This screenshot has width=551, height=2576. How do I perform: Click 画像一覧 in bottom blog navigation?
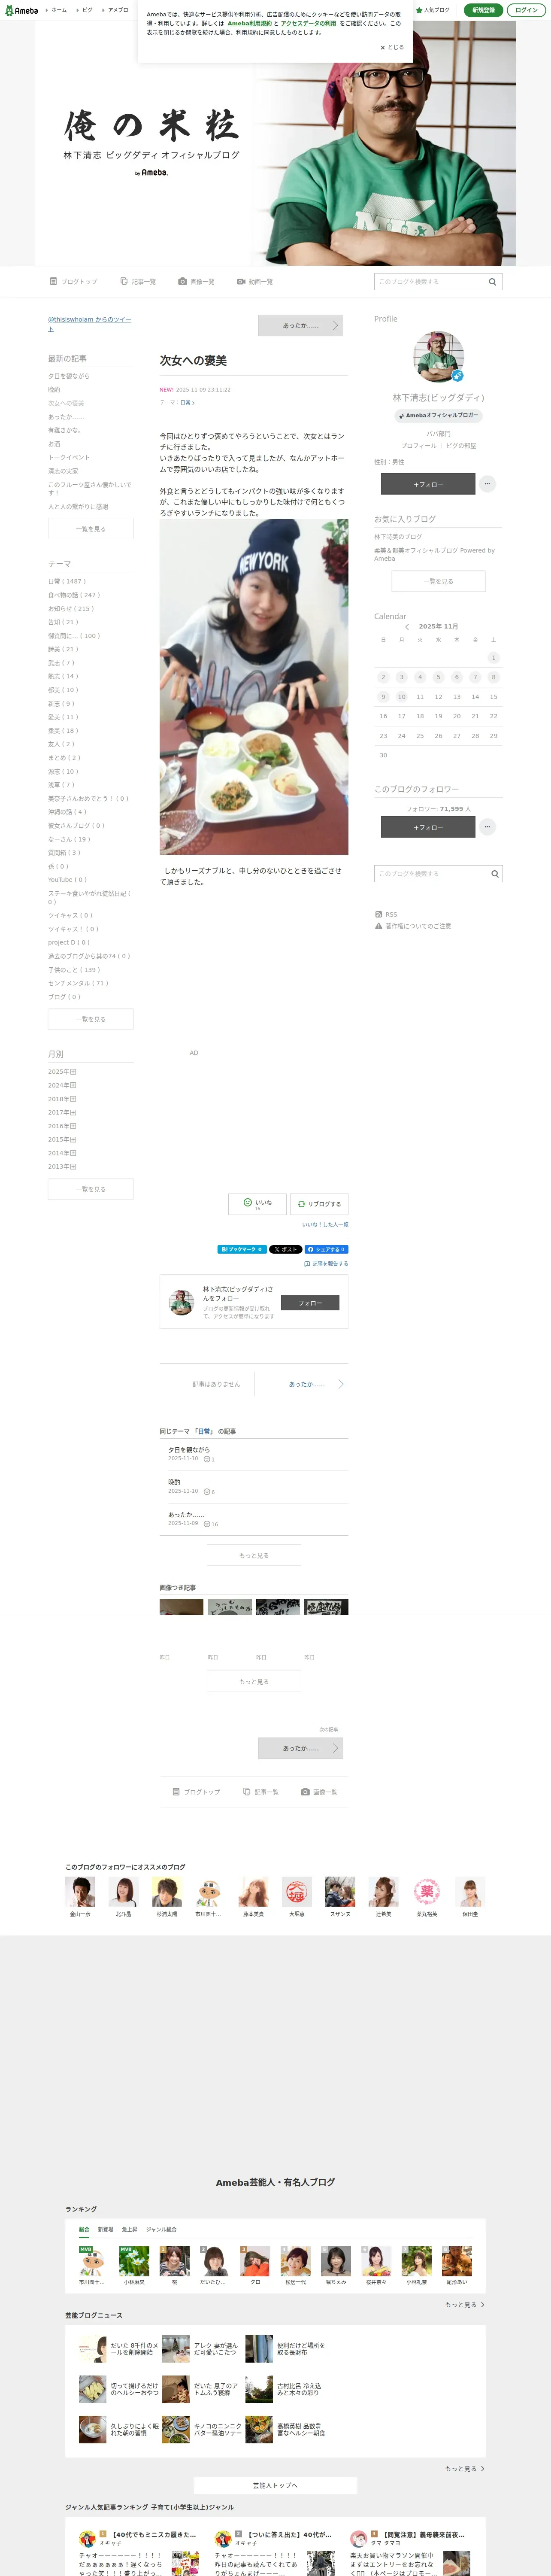click(319, 1792)
